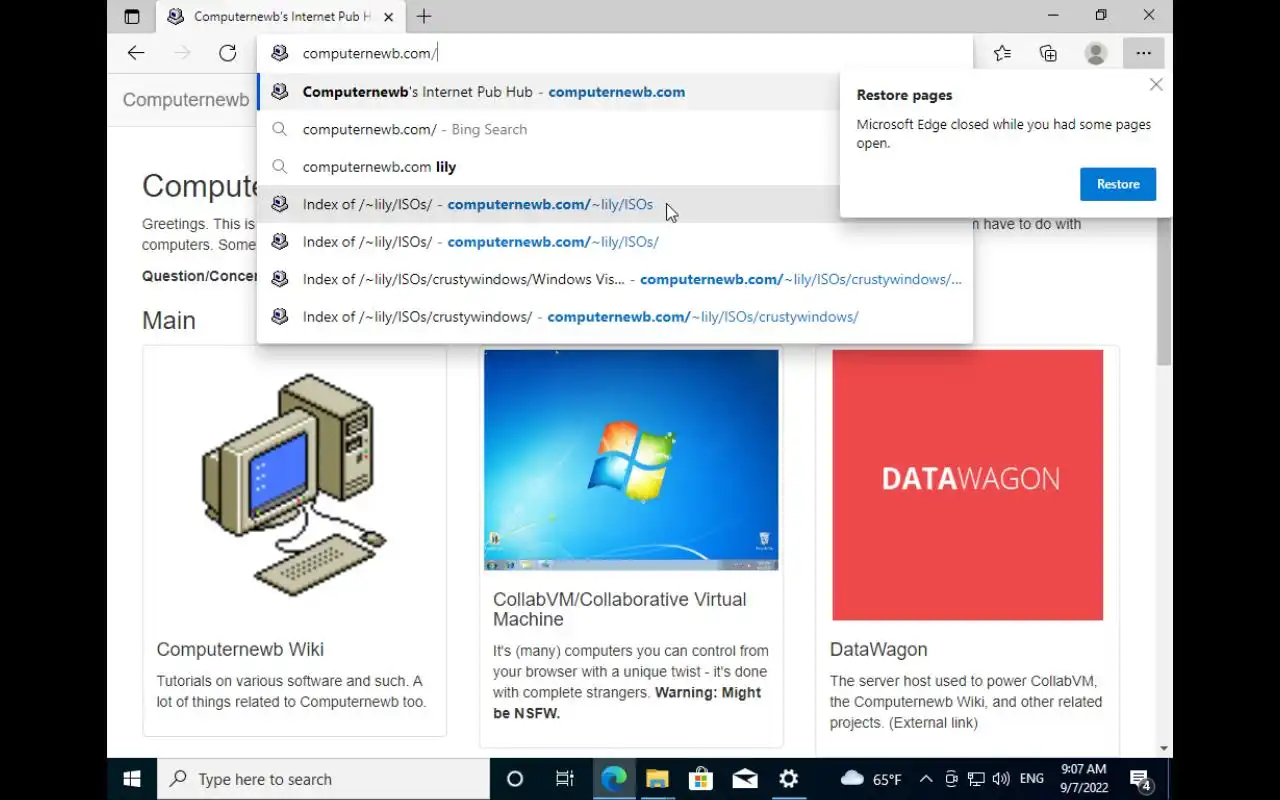
Task: Open the Favorites star list icon
Action: 1002,53
